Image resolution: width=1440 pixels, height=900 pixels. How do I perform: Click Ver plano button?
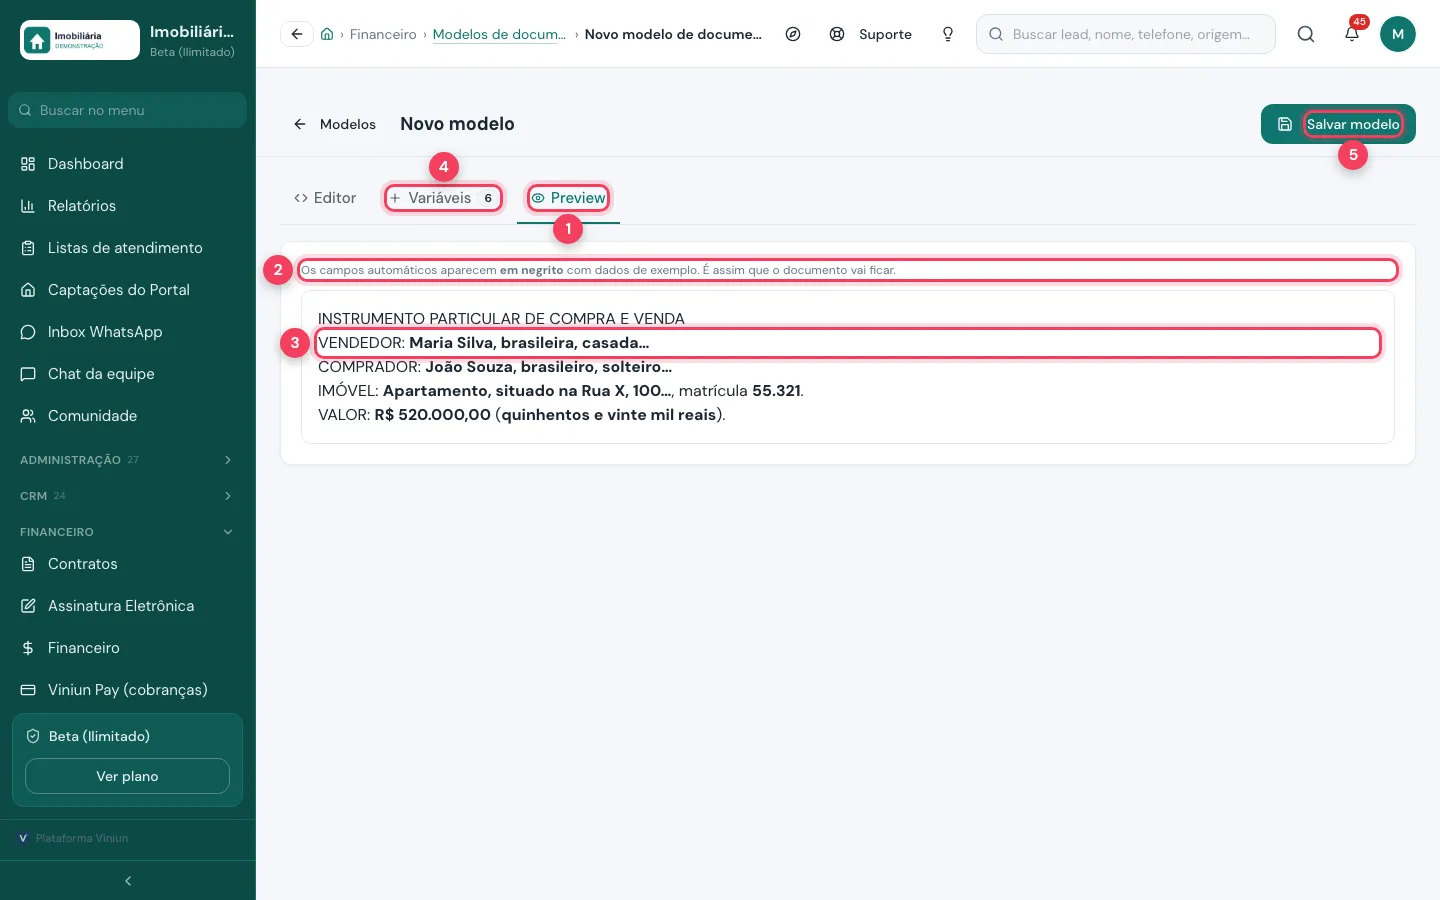pos(127,776)
